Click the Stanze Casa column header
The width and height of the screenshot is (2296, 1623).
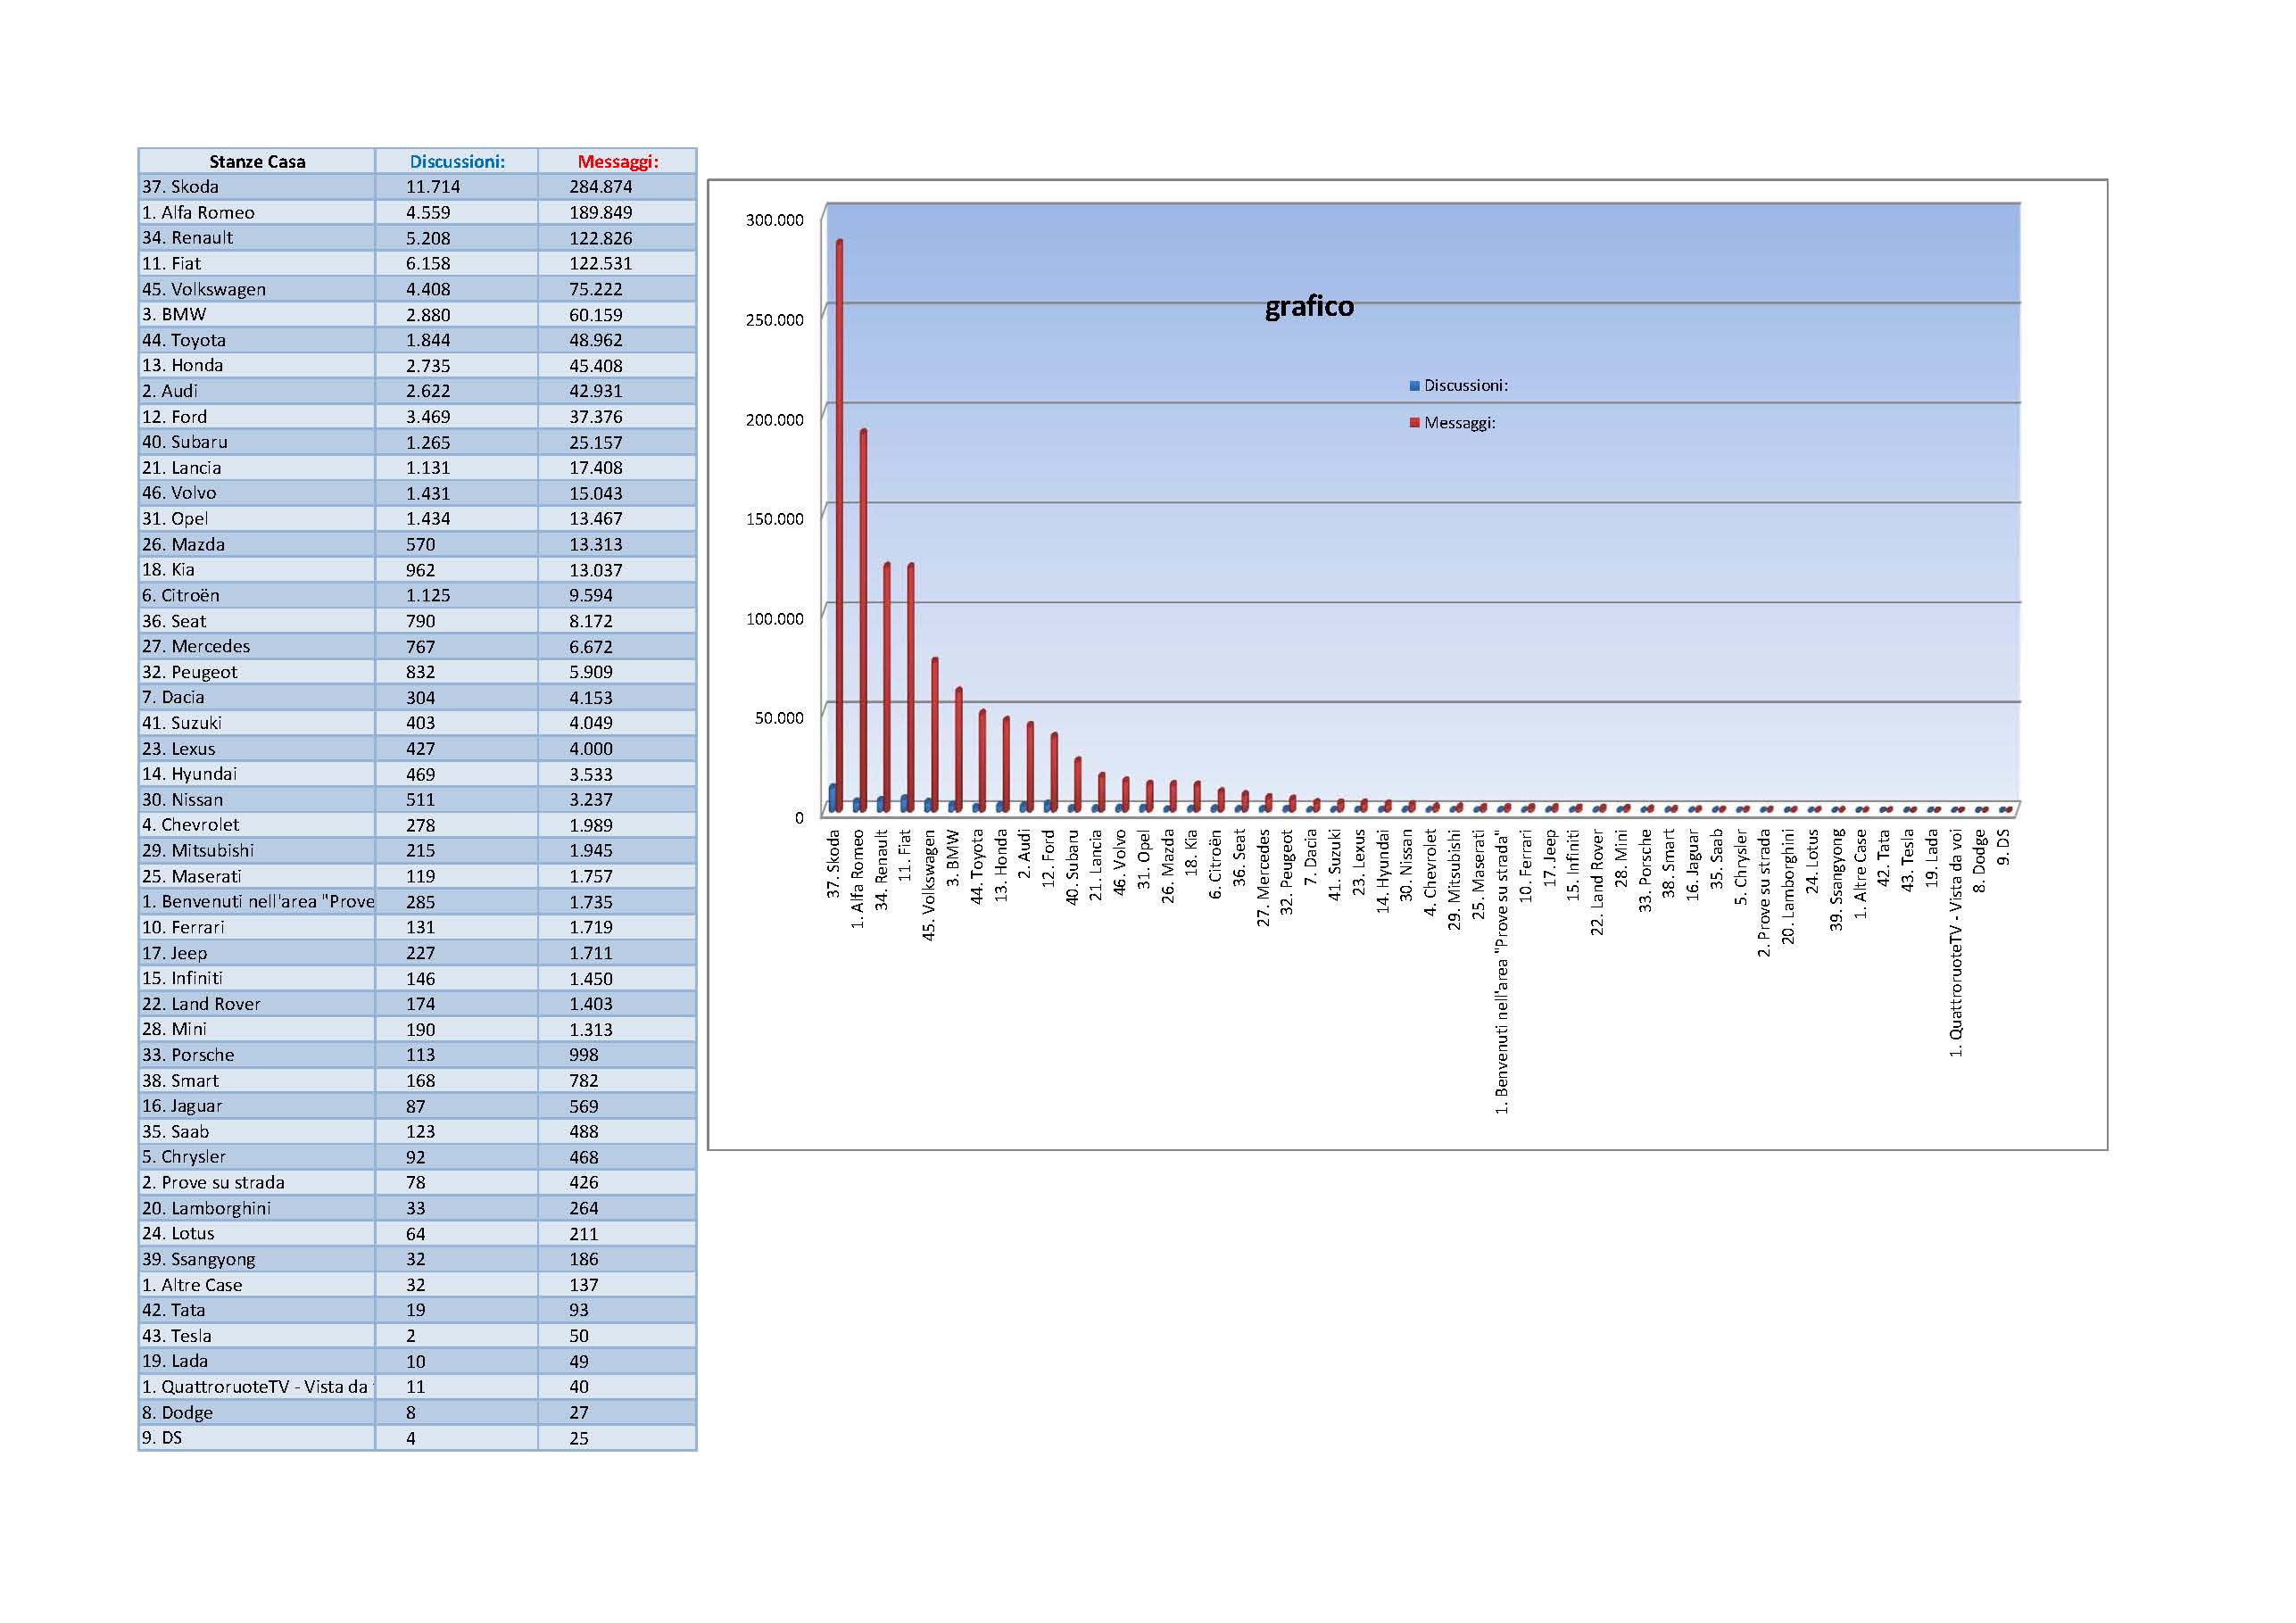[258, 161]
